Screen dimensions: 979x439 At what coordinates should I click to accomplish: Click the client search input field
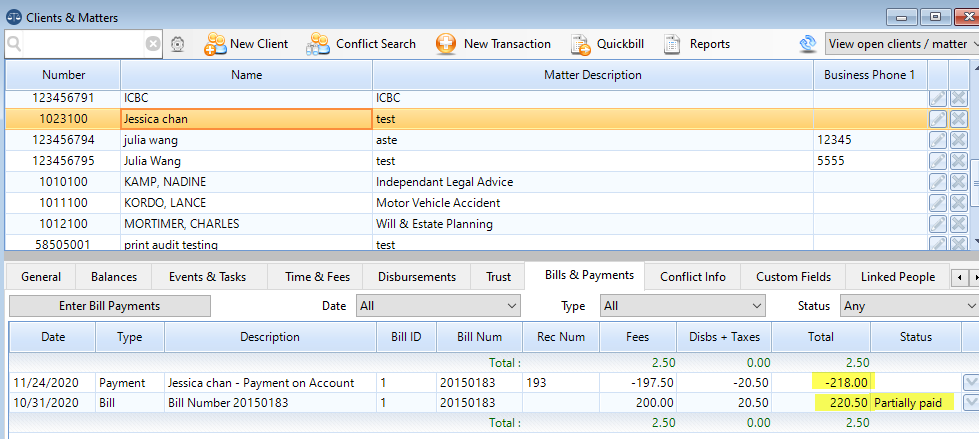click(x=84, y=44)
